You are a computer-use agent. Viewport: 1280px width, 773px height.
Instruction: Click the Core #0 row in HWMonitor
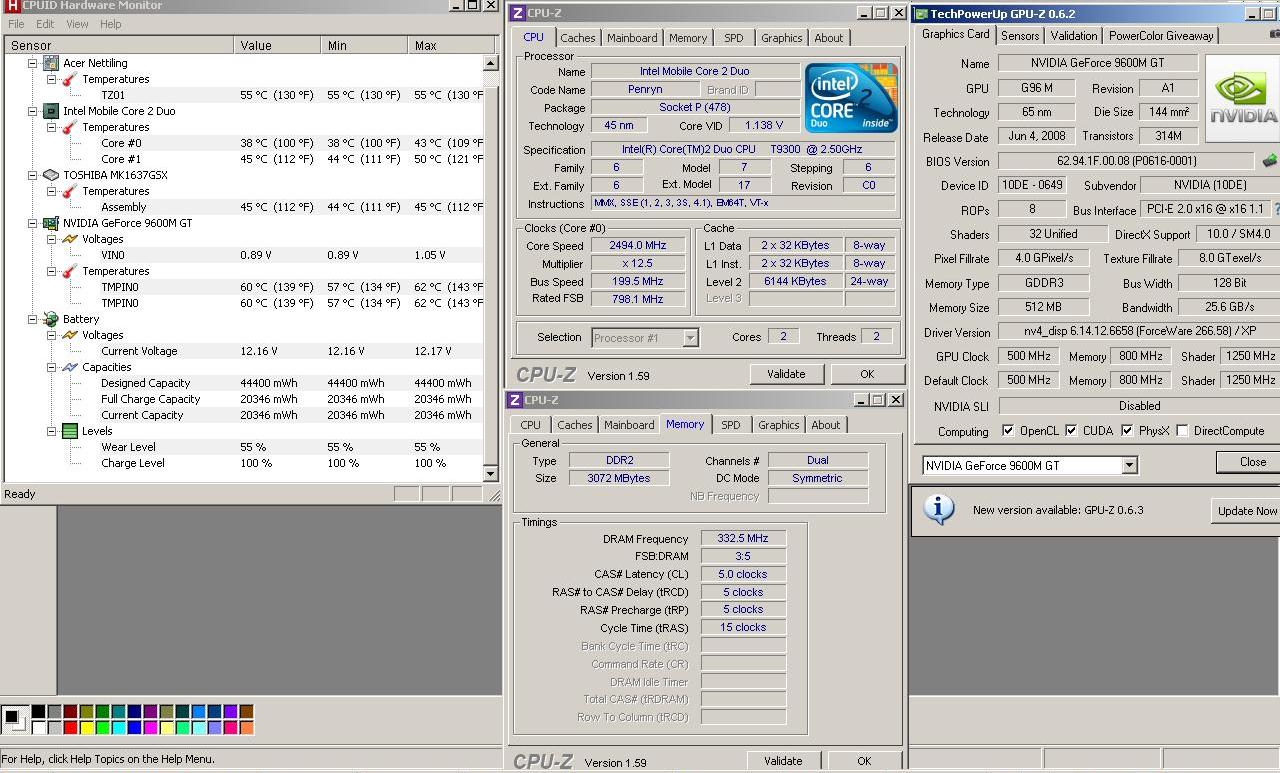(243, 143)
